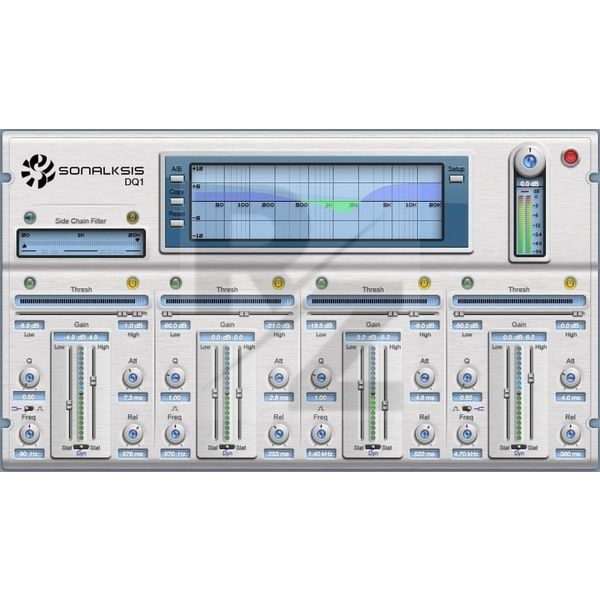Click the 578 ms release value field

[133, 454]
